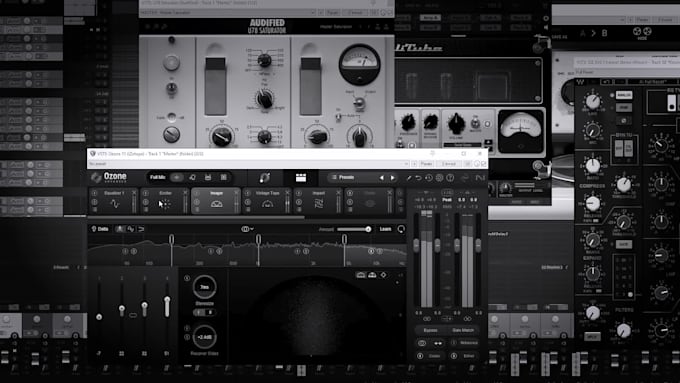Open the channel mode dropdown above the spectrum

[247, 229]
